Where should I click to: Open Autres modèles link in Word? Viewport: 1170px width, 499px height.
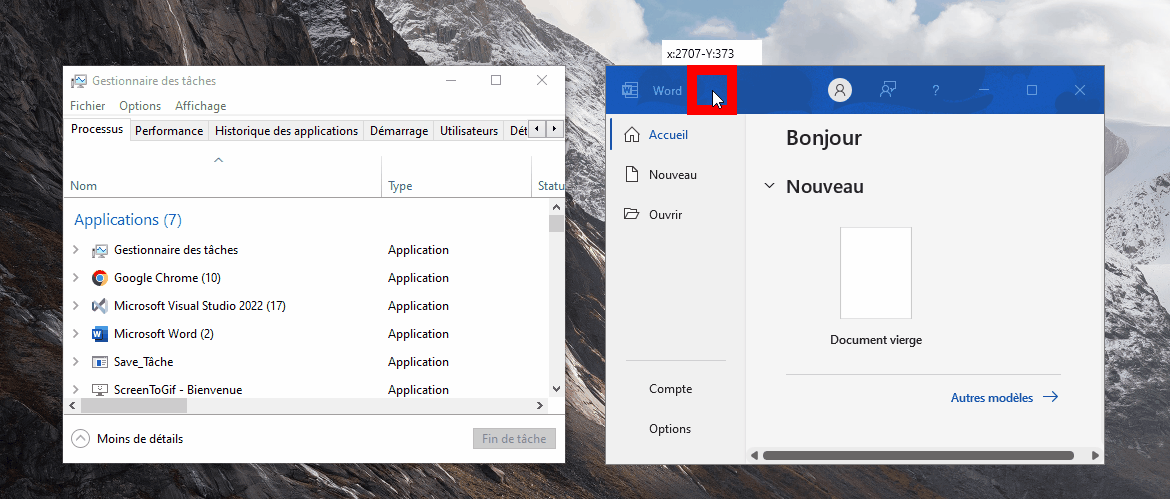pos(992,398)
